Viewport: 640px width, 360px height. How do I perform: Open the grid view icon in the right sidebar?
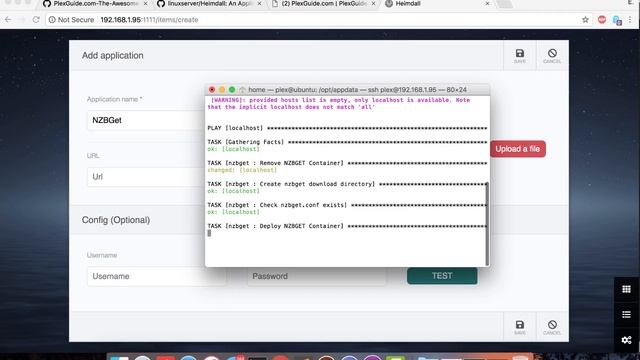click(627, 289)
